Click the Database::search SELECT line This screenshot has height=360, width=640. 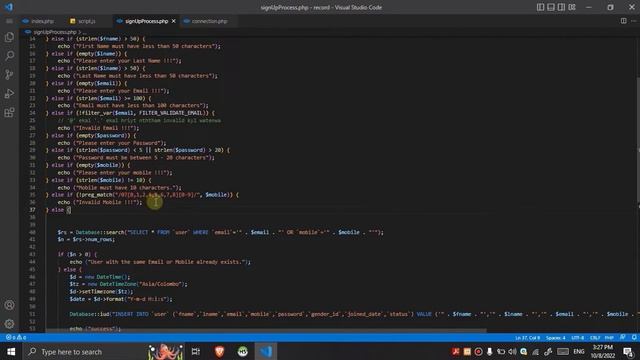tap(220, 232)
